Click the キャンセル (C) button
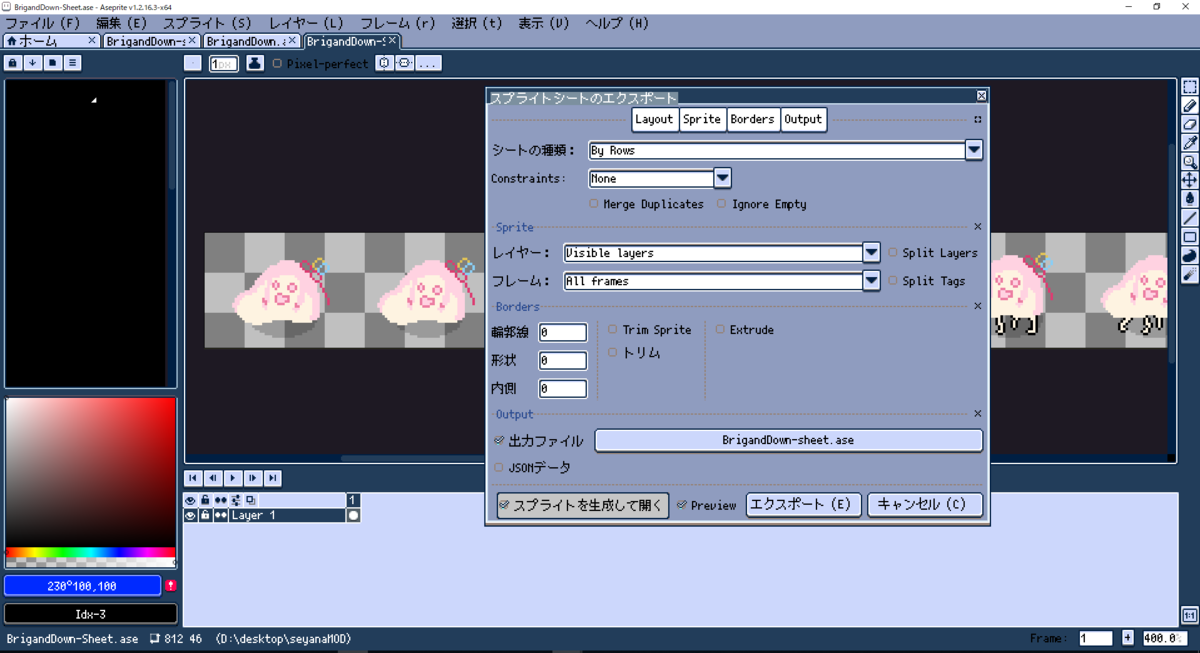1200x653 pixels. click(x=925, y=505)
